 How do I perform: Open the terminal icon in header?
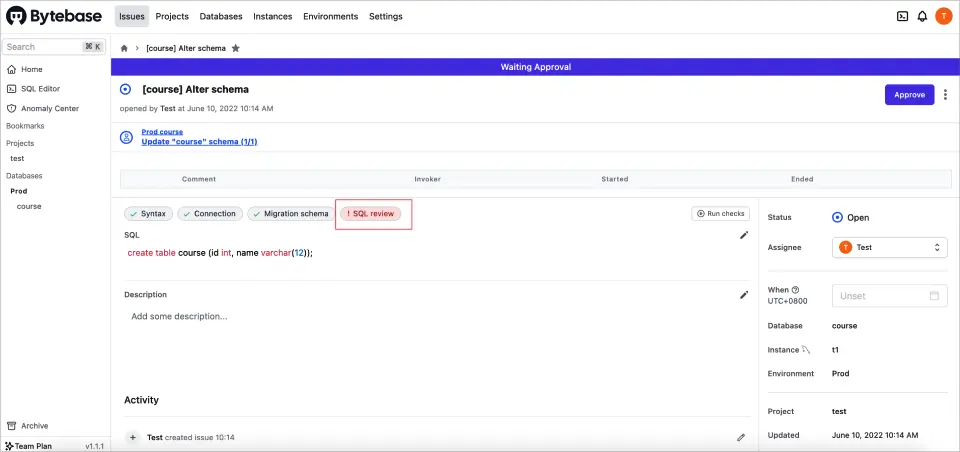coord(902,16)
